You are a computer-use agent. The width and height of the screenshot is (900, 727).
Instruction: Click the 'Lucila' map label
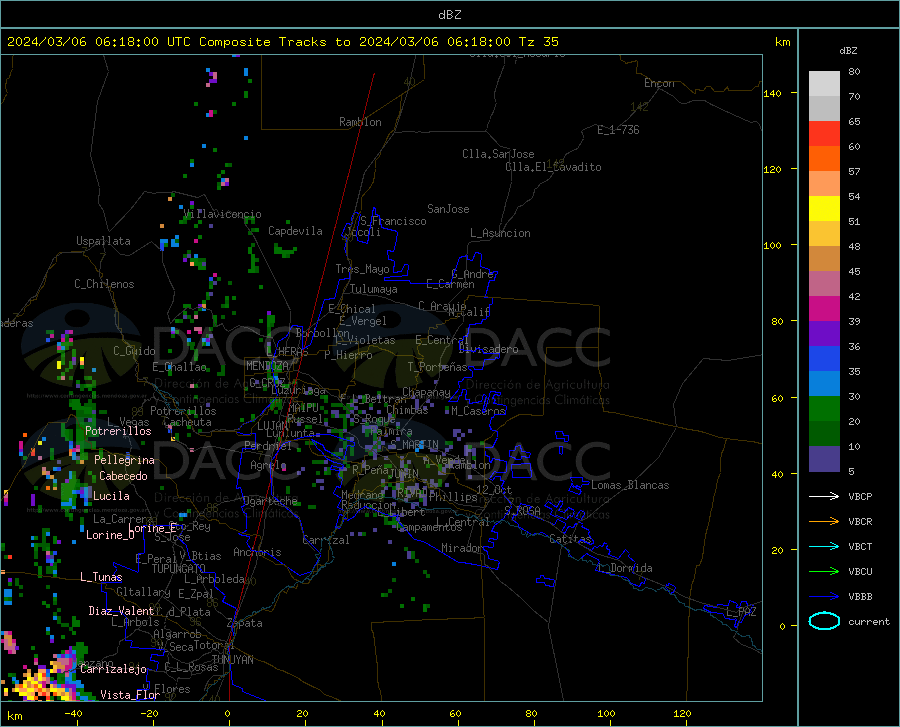point(111,496)
